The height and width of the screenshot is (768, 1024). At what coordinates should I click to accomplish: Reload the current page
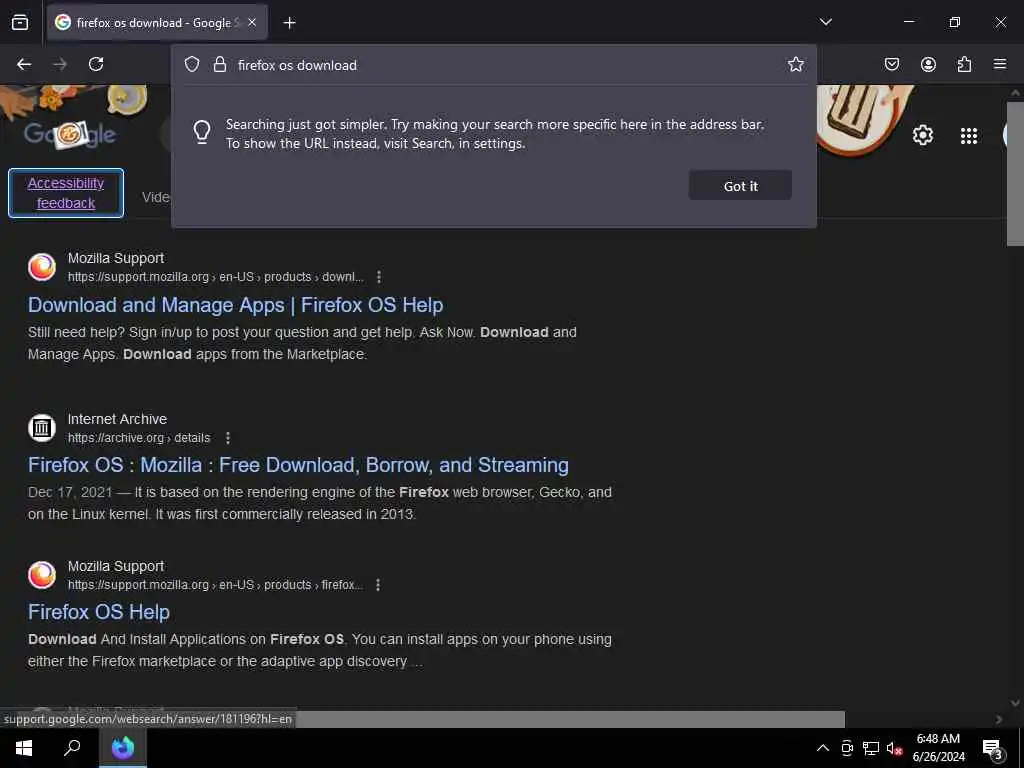pos(96,64)
